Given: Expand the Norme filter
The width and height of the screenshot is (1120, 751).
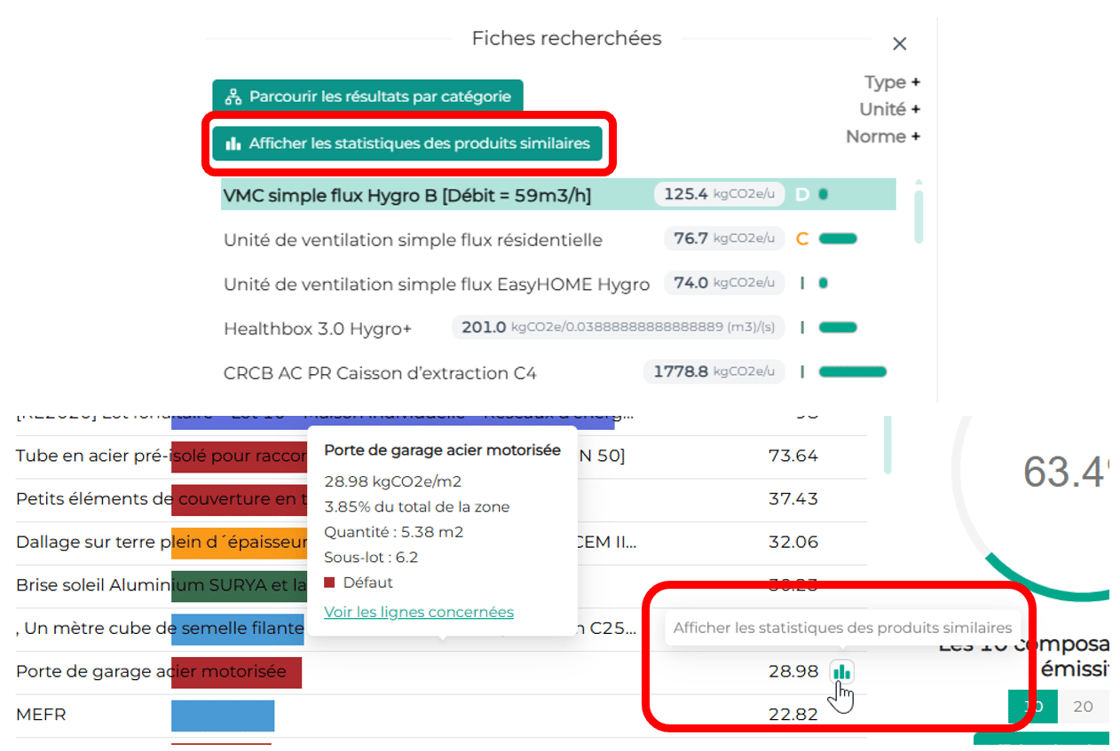Looking at the screenshot, I should [x=883, y=136].
